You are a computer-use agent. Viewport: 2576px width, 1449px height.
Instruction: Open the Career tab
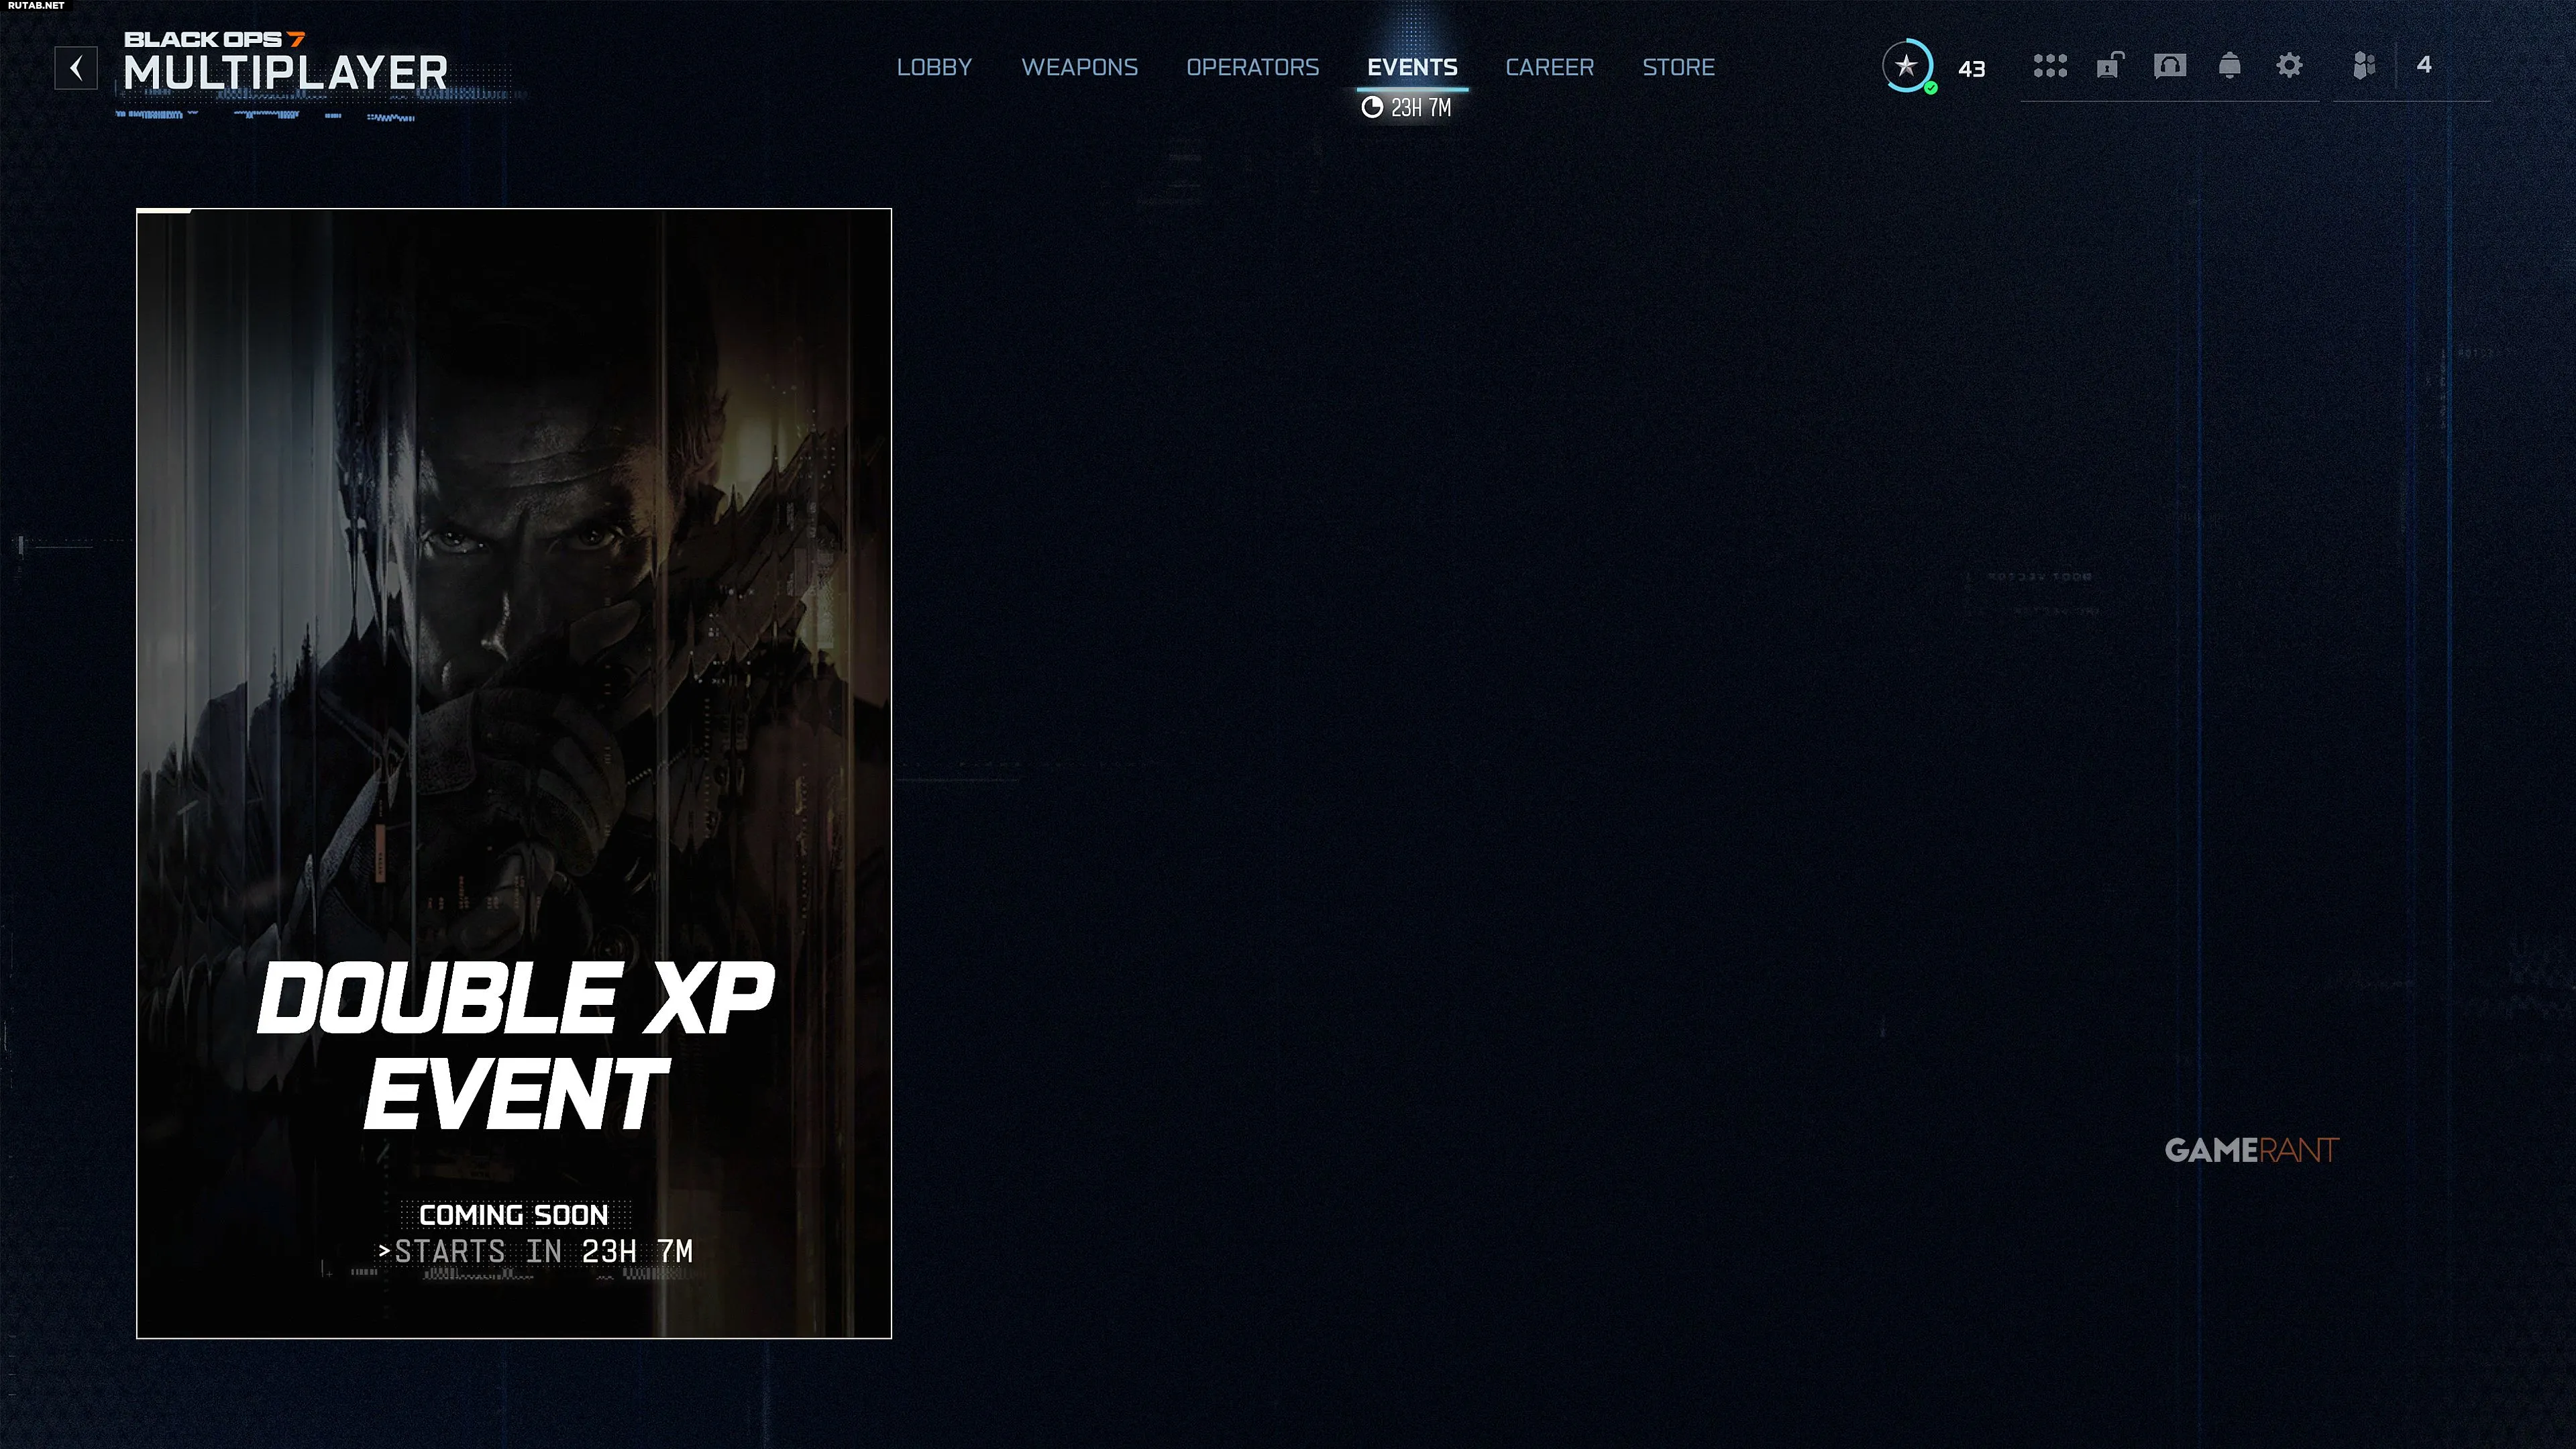[x=1549, y=67]
